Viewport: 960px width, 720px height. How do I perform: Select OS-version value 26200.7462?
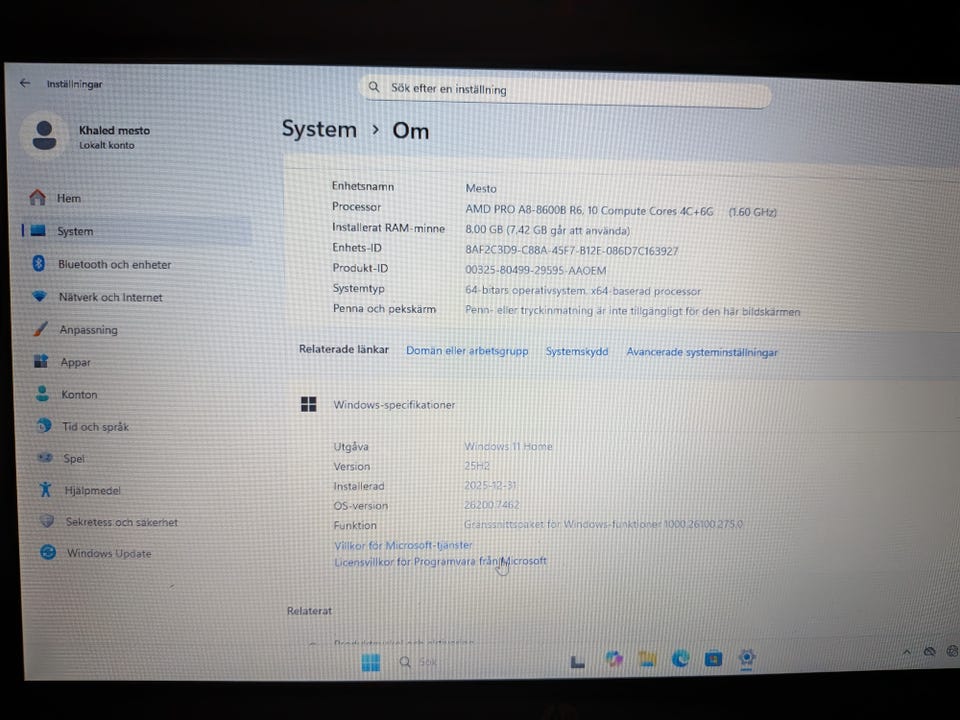click(x=492, y=504)
